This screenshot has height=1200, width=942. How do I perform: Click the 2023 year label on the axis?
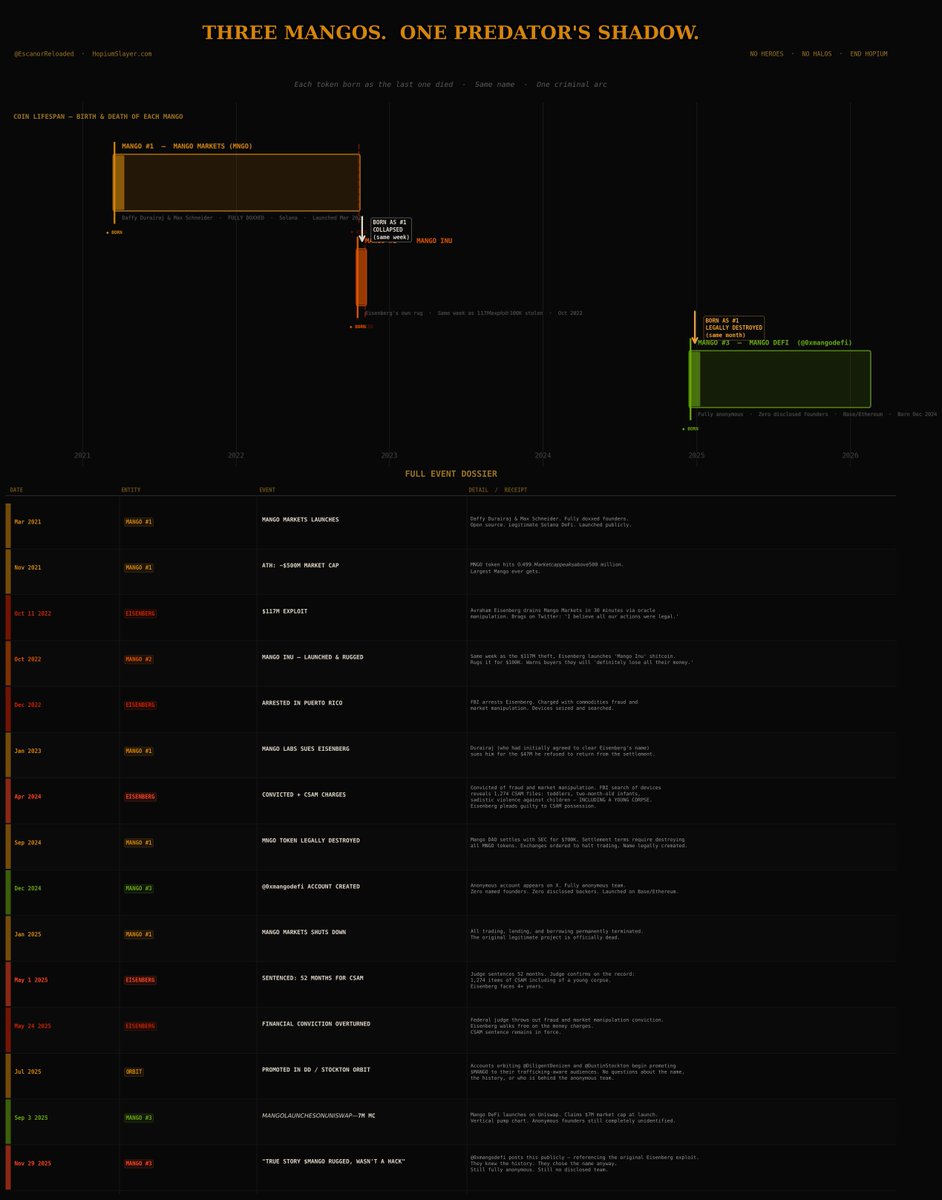pos(389,455)
